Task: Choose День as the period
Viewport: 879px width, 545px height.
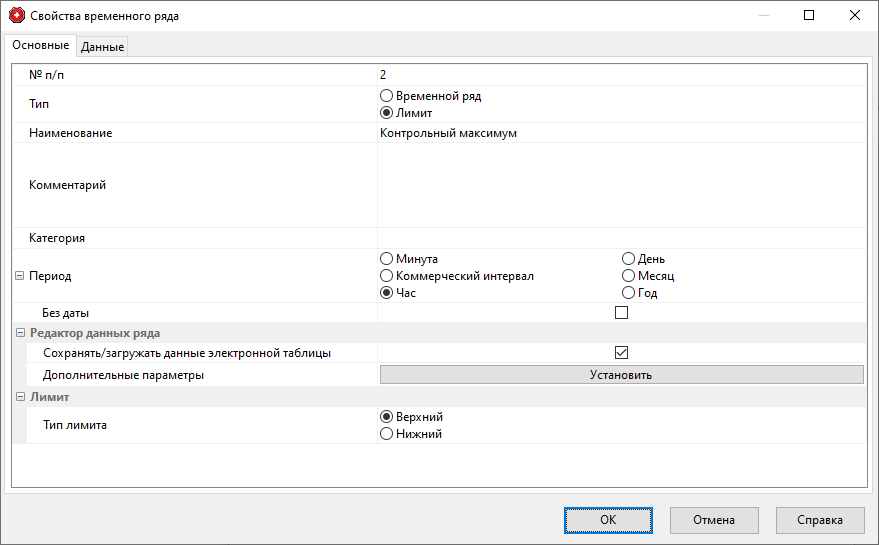Action: 629,259
